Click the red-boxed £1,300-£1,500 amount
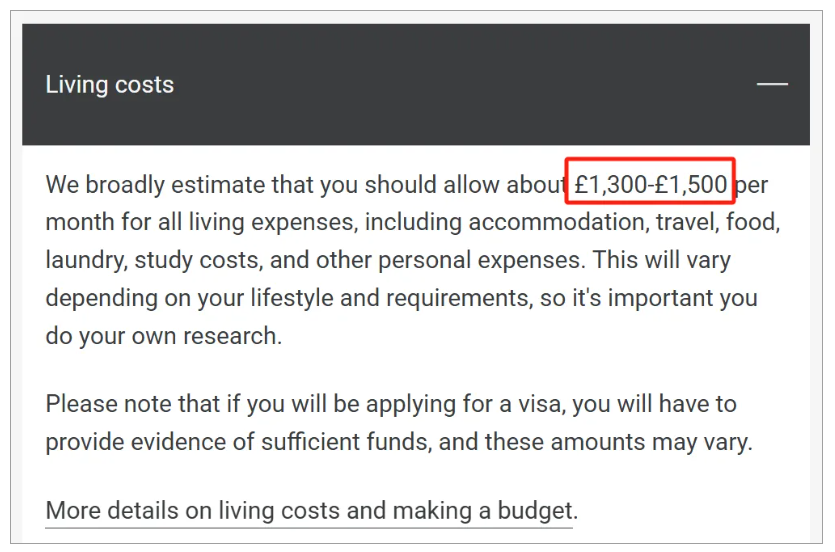This screenshot has height=552, width=835. point(651,185)
